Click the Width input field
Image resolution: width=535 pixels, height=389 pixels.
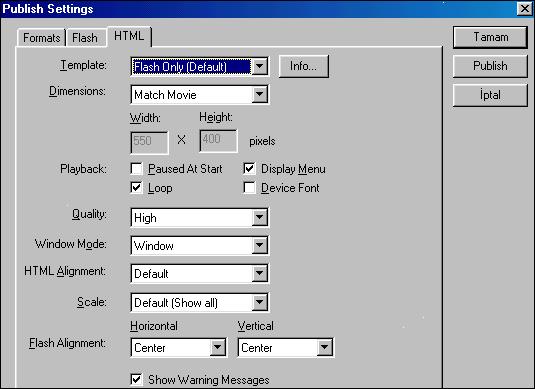coord(149,142)
